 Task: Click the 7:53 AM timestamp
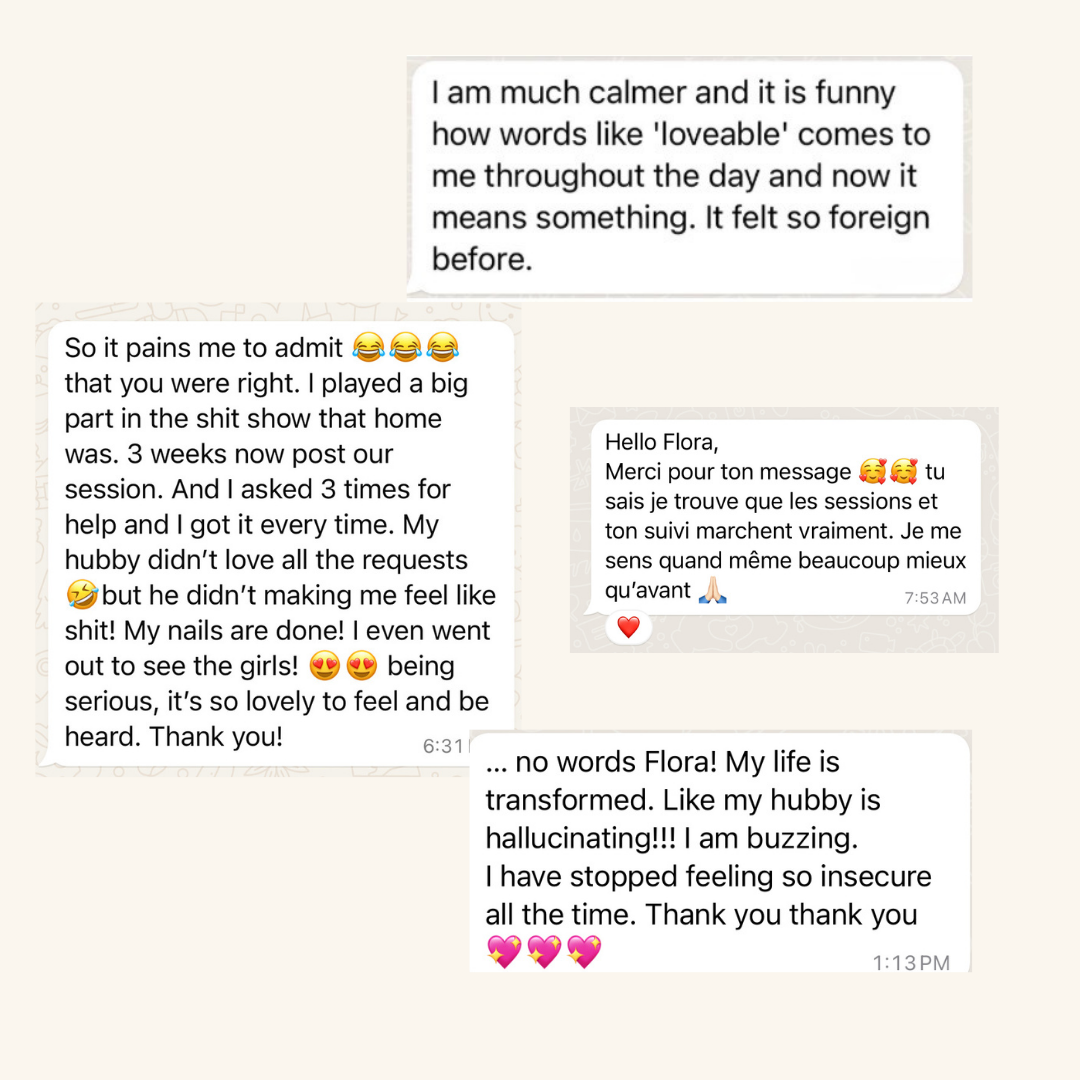tap(935, 598)
